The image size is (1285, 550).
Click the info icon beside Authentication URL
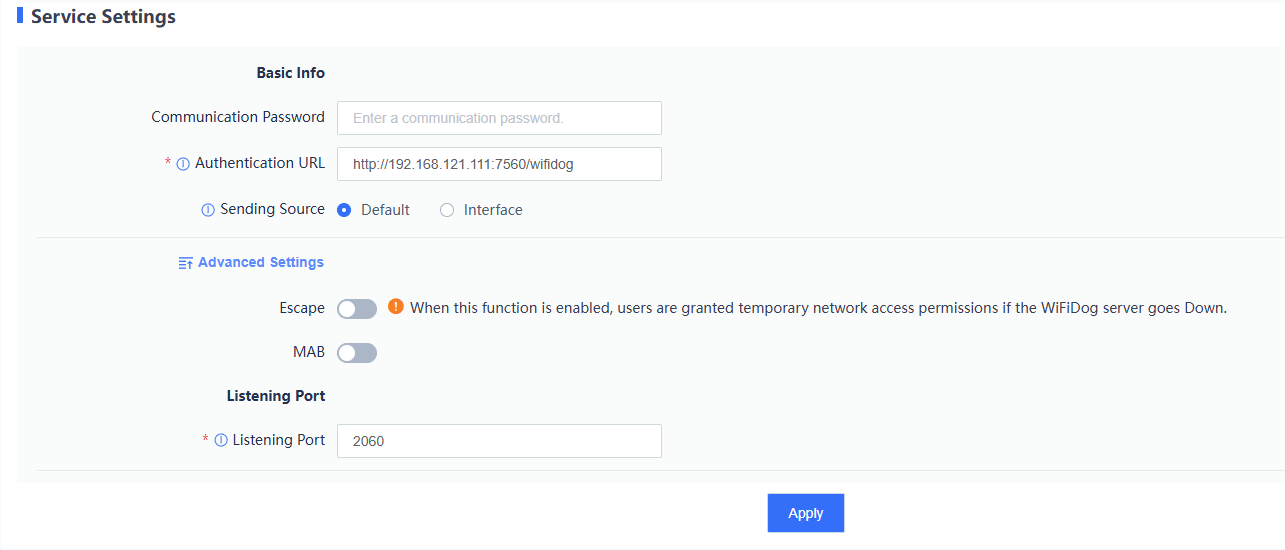(183, 164)
